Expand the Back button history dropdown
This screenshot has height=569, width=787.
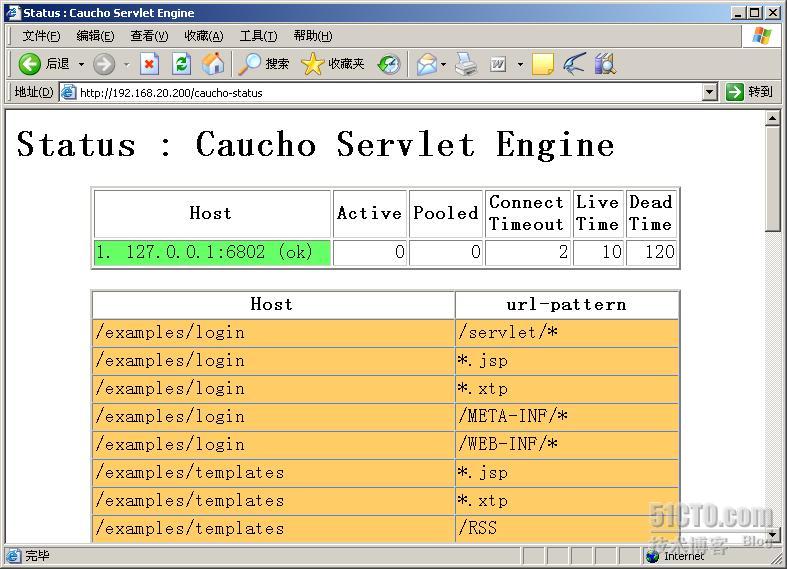coord(81,64)
